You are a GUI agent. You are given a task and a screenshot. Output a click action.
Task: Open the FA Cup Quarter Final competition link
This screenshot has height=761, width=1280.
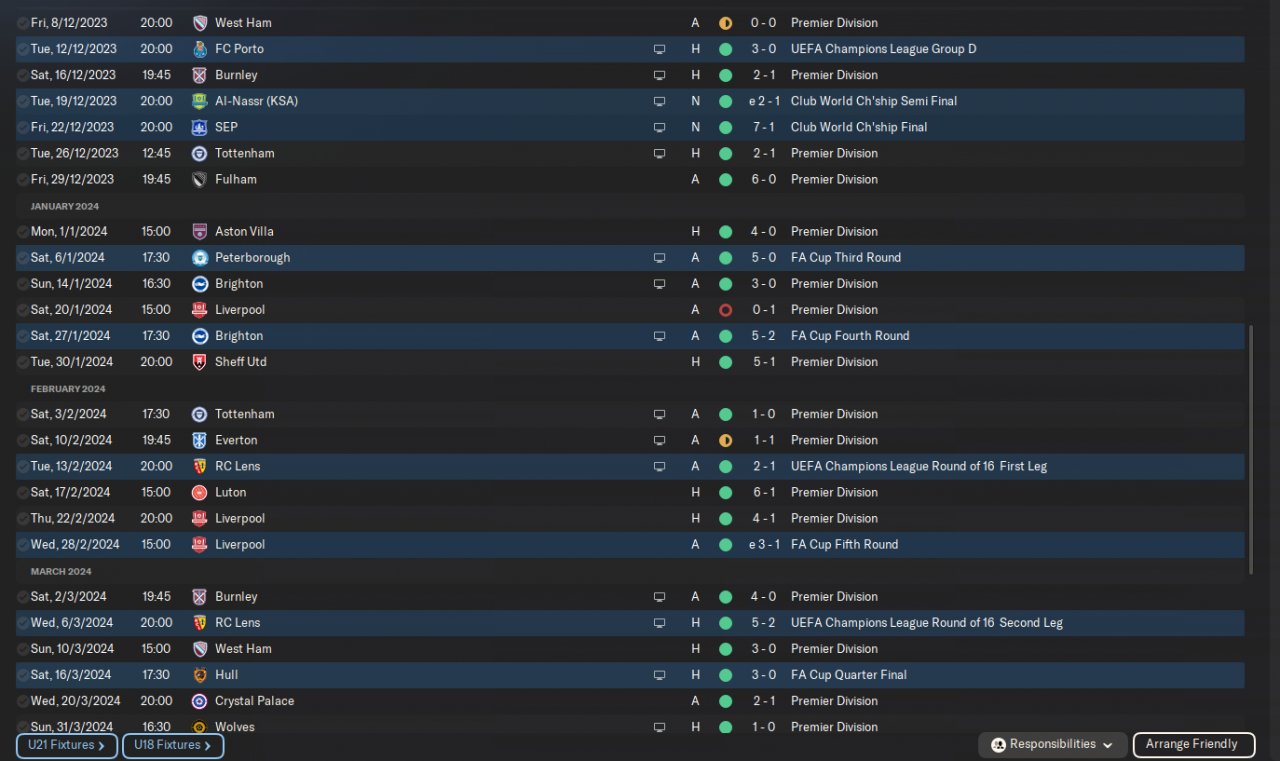[x=848, y=675]
